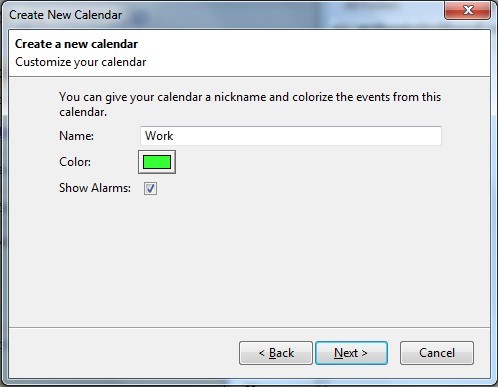
Task: Click the "Show Alarms:" label
Action: [x=95, y=188]
